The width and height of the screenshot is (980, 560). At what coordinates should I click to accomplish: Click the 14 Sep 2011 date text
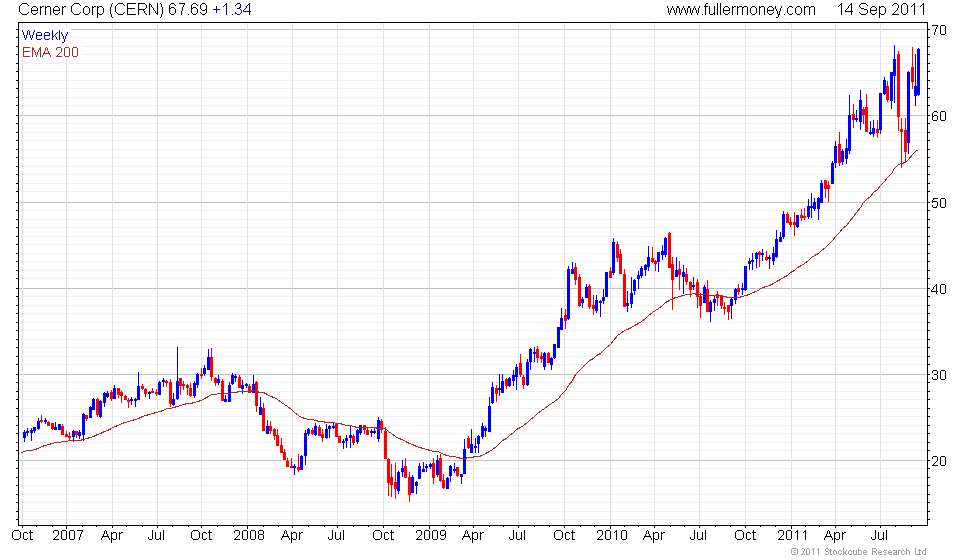[x=884, y=10]
